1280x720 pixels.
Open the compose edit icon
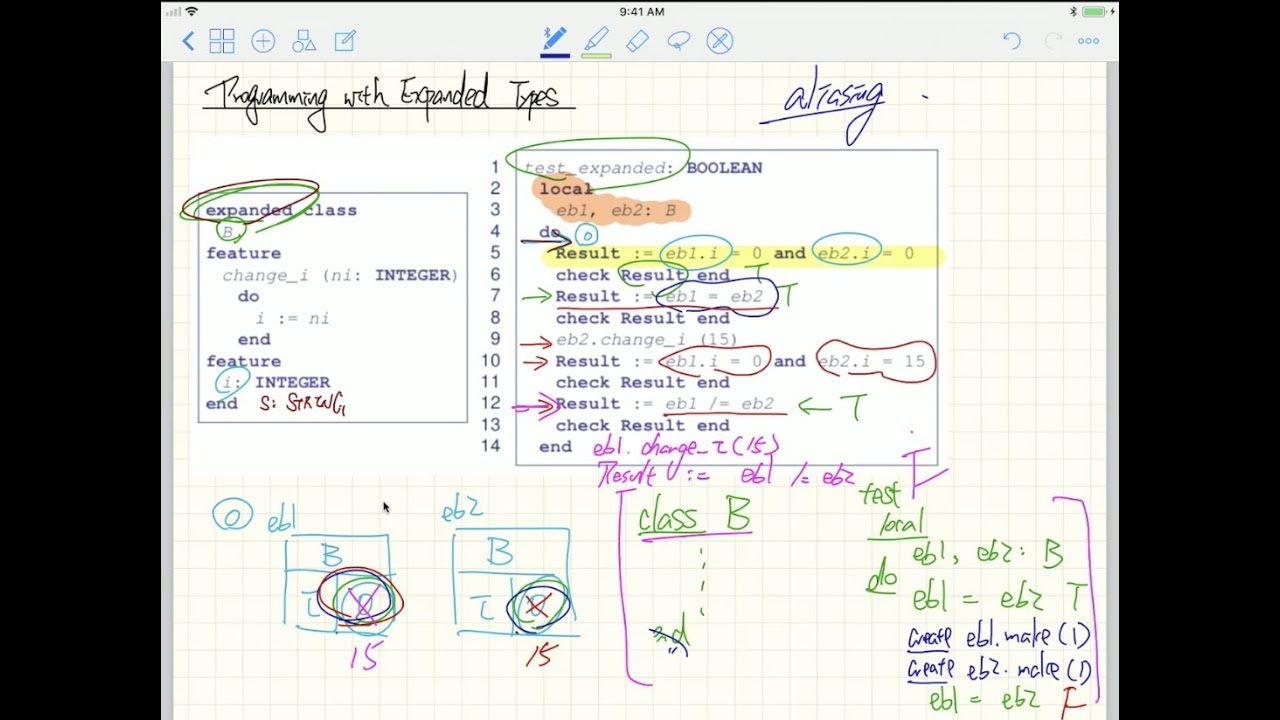[345, 41]
